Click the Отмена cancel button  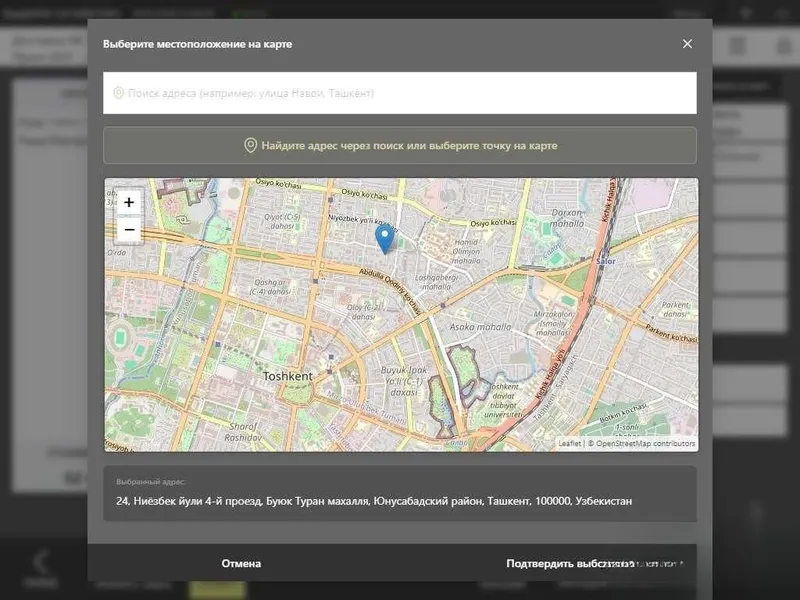(241, 563)
